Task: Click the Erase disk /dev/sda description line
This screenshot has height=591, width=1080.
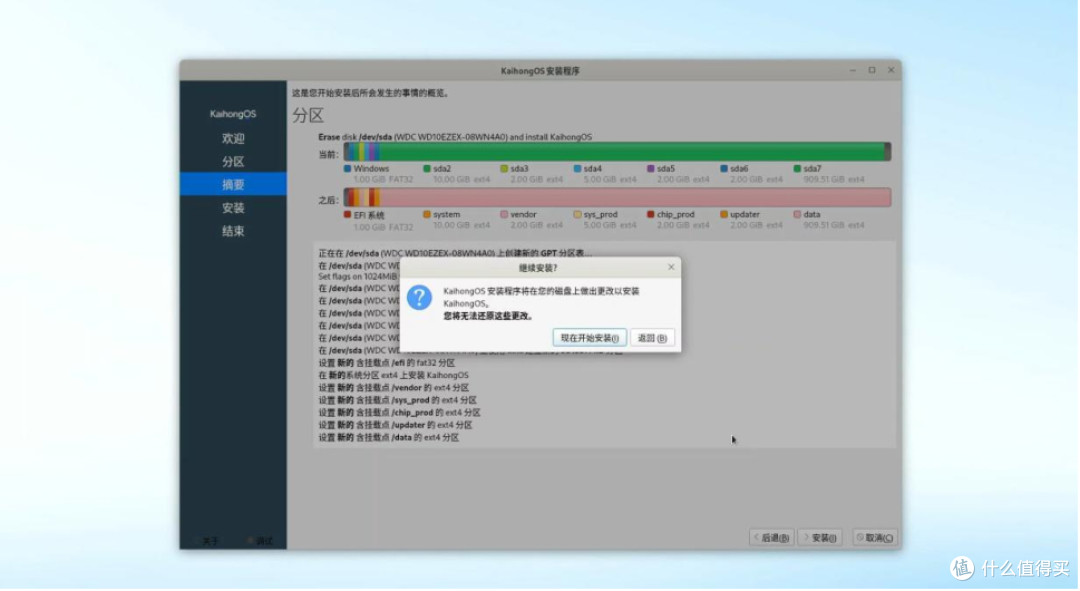Action: click(455, 137)
